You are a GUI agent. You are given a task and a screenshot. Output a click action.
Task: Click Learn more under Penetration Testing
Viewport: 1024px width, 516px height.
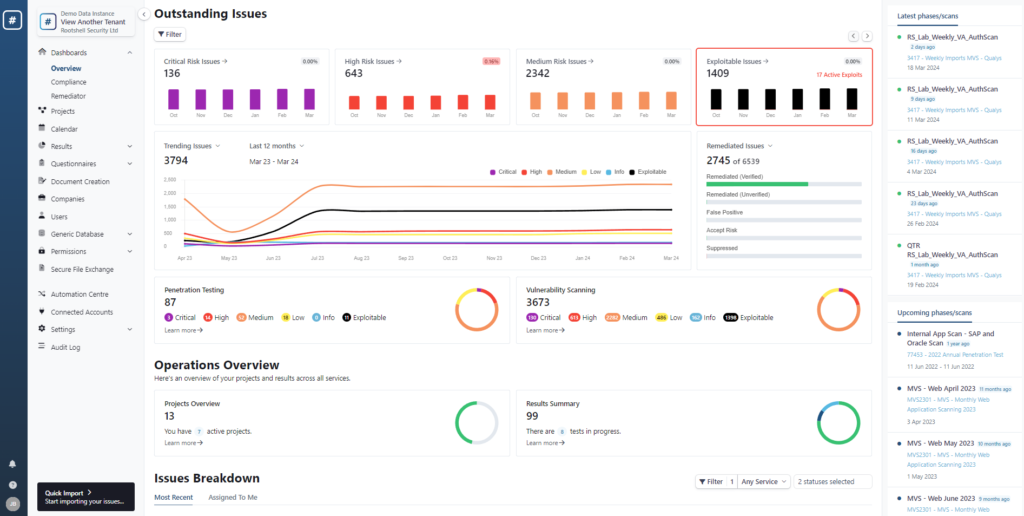pos(183,329)
